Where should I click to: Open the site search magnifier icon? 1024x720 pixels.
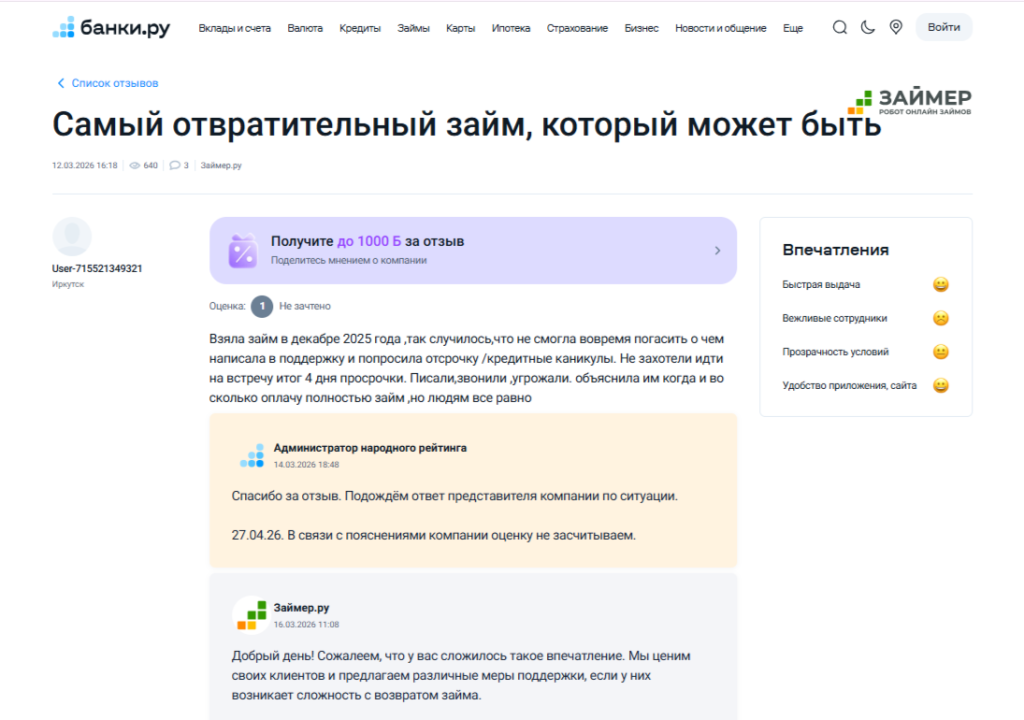[x=840, y=27]
